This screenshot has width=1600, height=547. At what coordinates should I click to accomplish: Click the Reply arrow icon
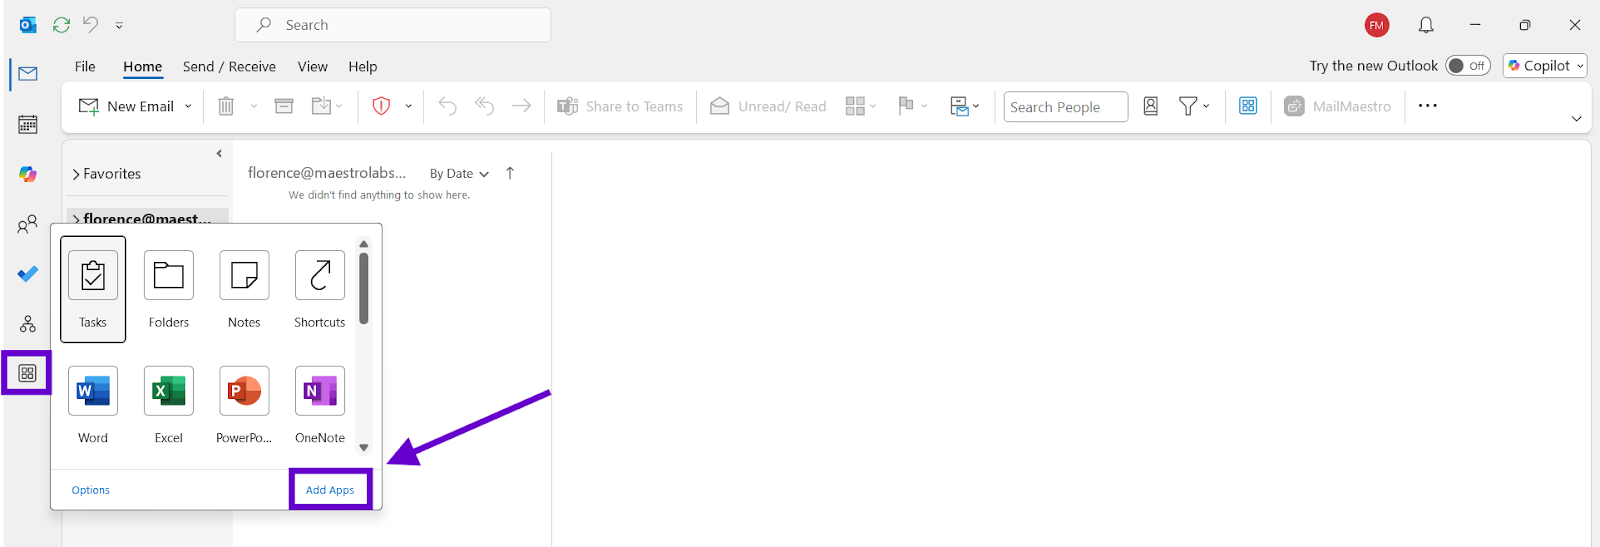447,106
